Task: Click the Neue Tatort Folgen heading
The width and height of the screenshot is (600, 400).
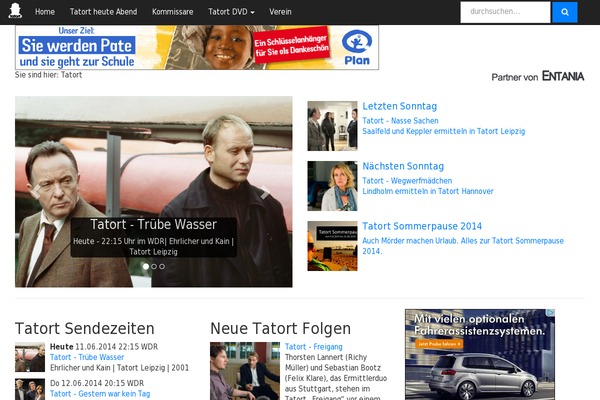Action: click(280, 328)
